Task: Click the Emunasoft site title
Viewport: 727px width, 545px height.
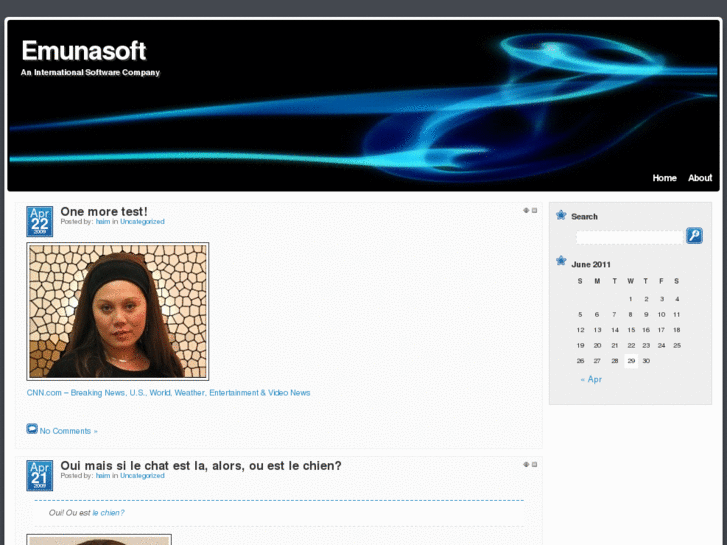Action: click(84, 51)
